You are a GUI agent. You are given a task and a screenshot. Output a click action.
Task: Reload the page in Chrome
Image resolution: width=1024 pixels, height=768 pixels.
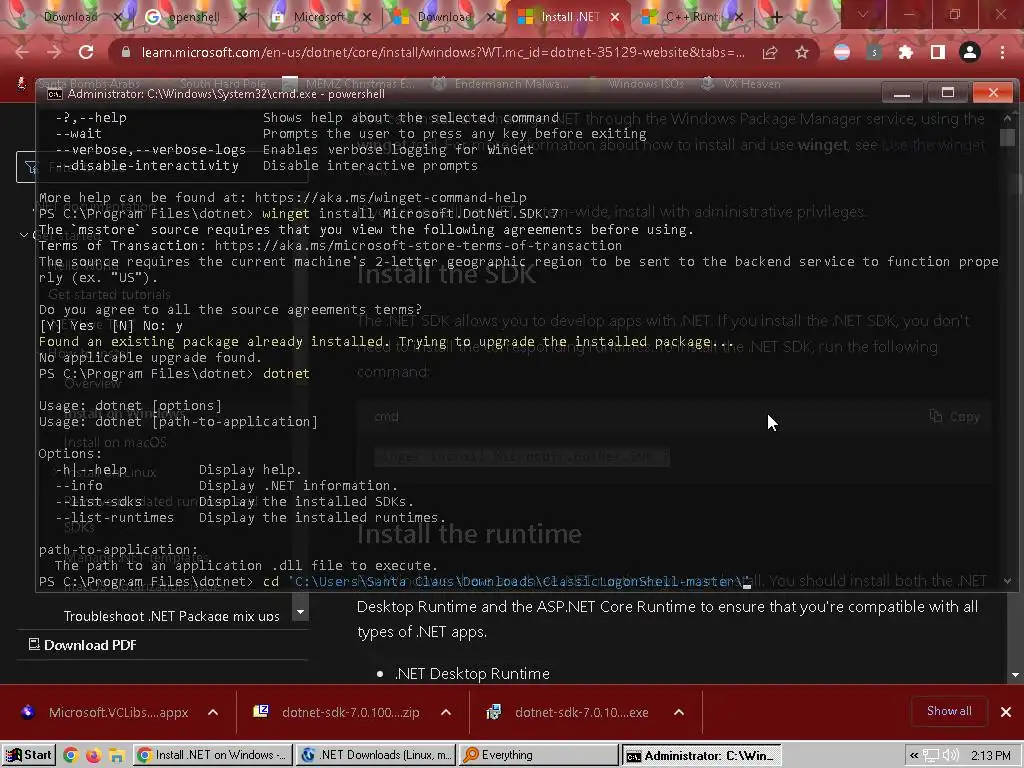[86, 52]
